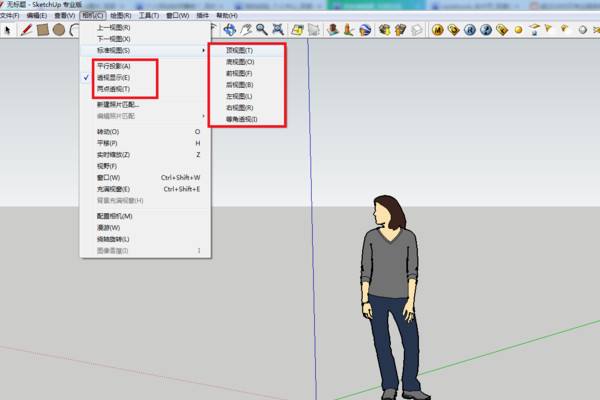Viewport: 600px width, 400px height.
Task: Select the Zoom magnifier tool
Action: 262,30
